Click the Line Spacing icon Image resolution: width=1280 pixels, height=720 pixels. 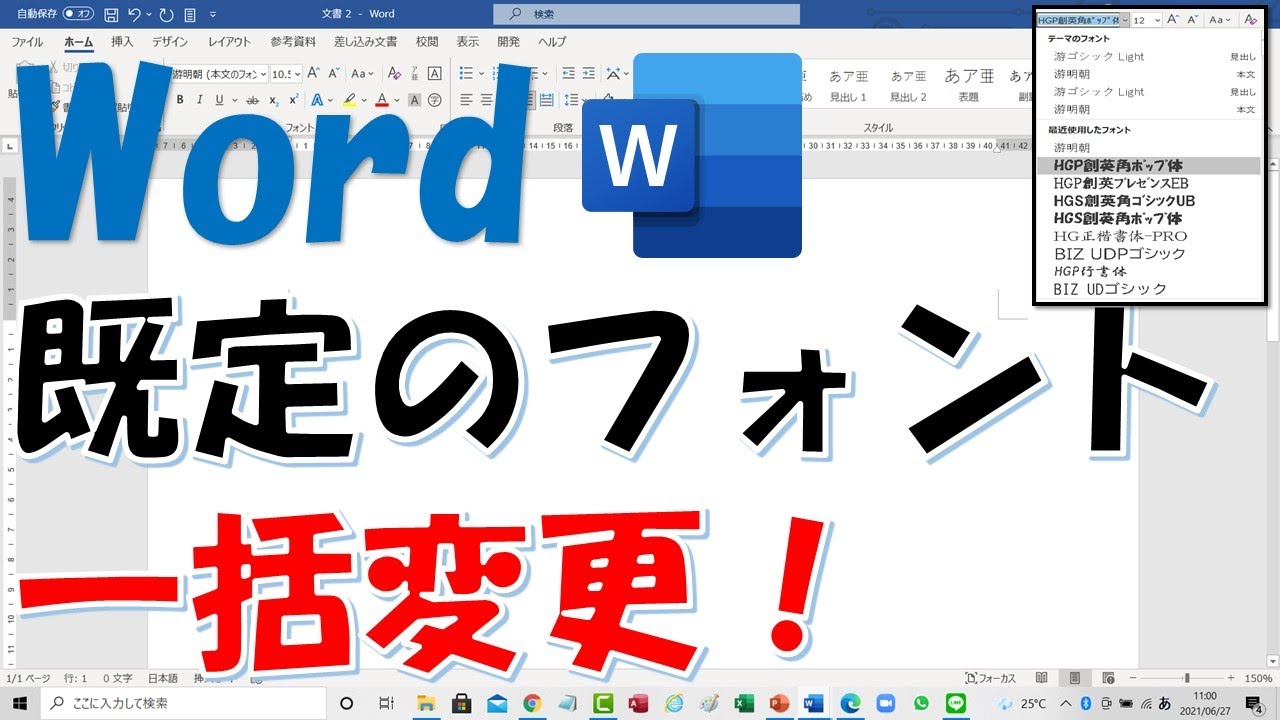571,100
